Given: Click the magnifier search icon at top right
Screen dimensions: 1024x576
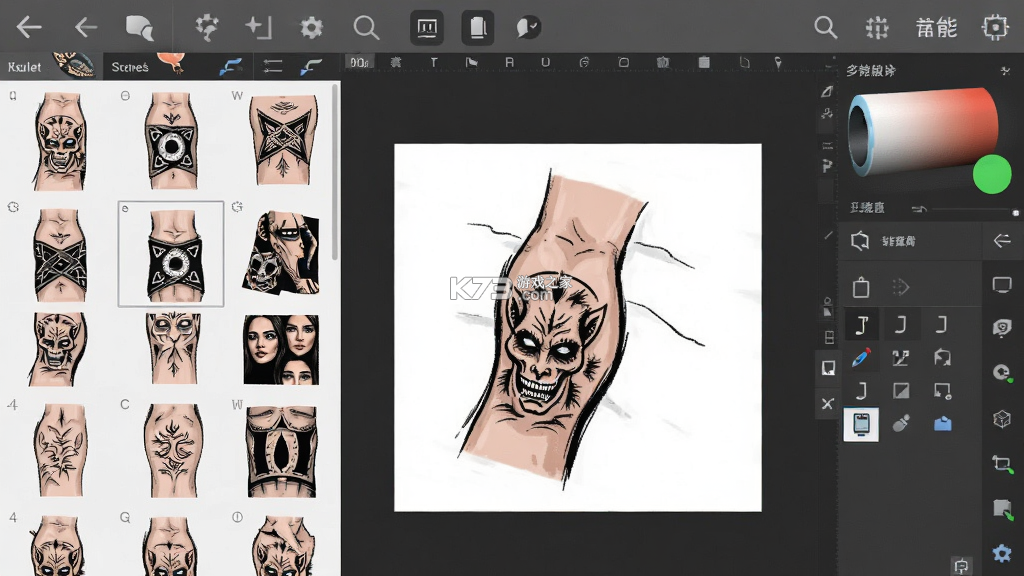Looking at the screenshot, I should coord(825,27).
